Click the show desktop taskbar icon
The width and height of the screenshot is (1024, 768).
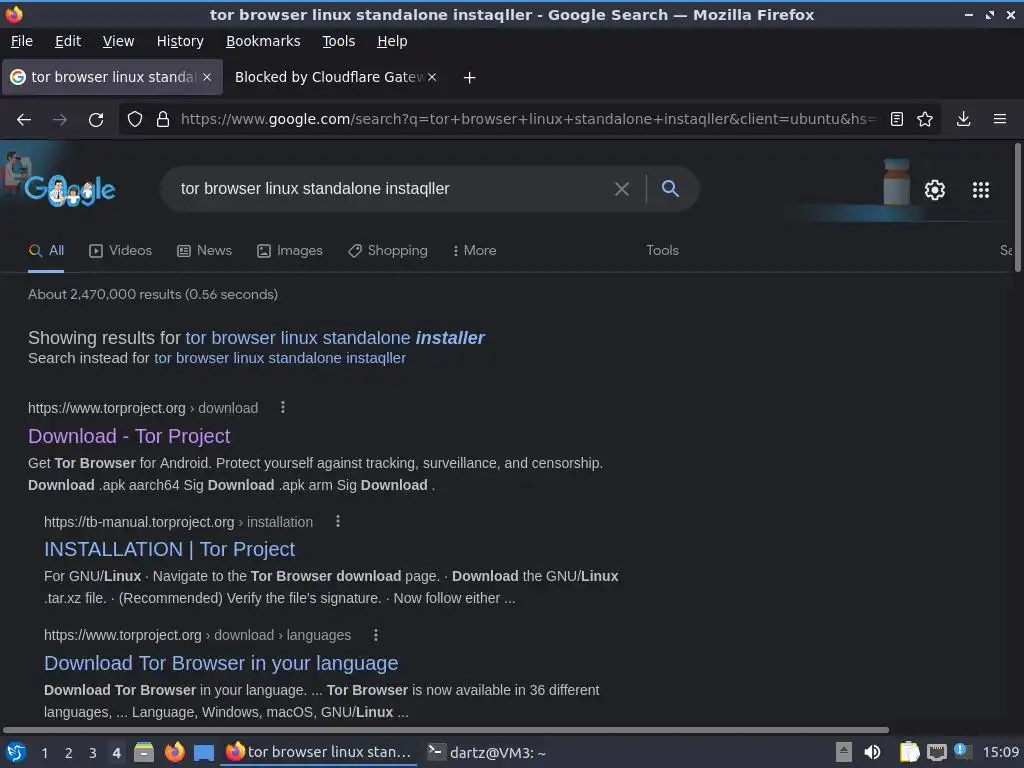[204, 752]
